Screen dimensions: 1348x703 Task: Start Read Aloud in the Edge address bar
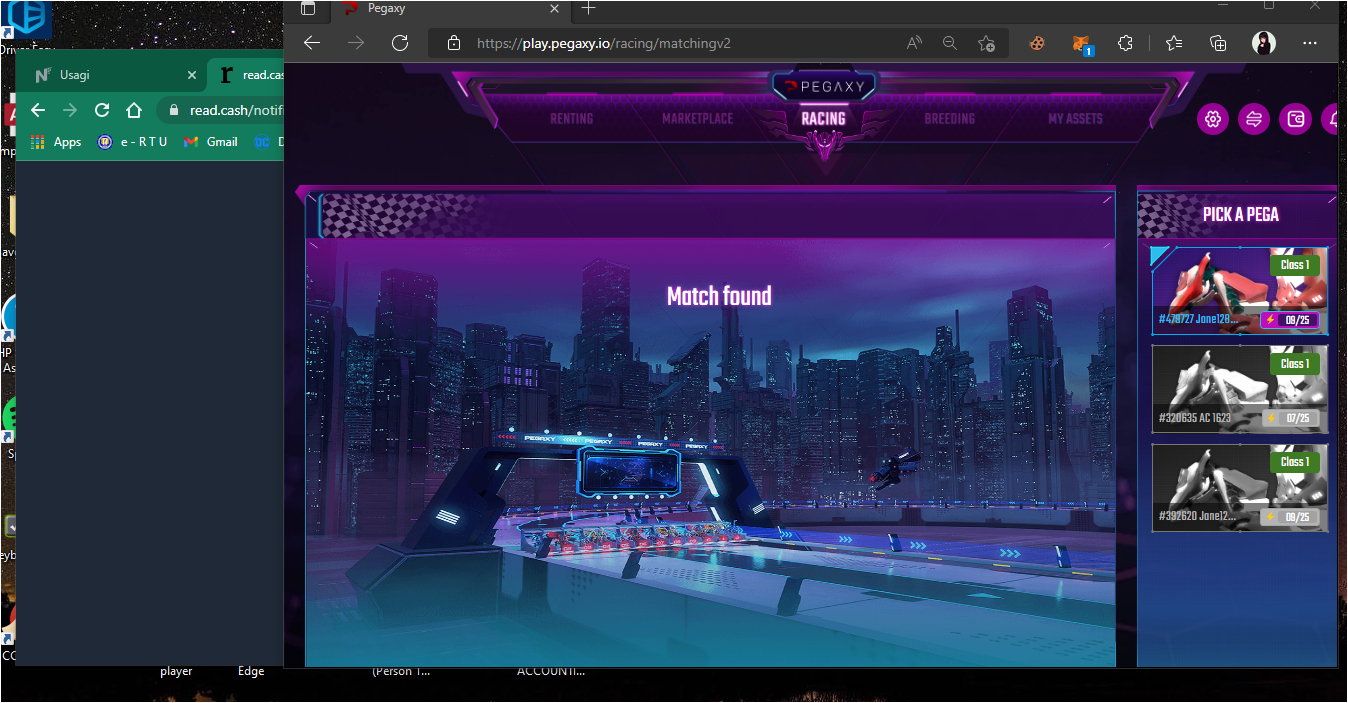point(914,43)
